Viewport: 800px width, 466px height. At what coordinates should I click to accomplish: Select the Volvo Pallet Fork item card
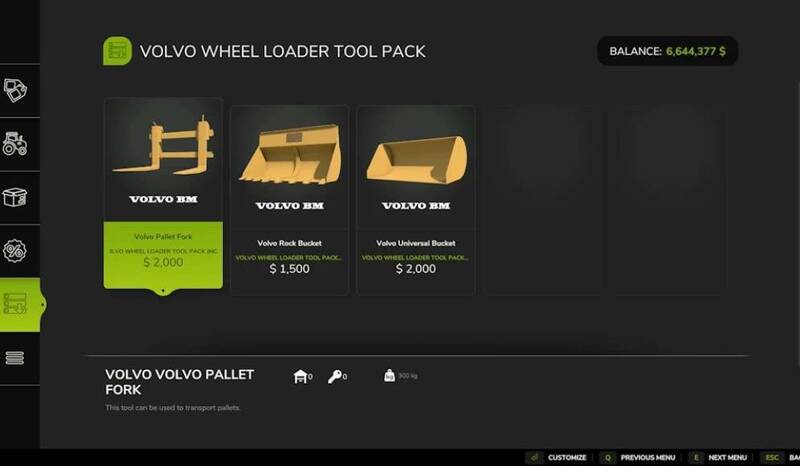click(x=163, y=194)
